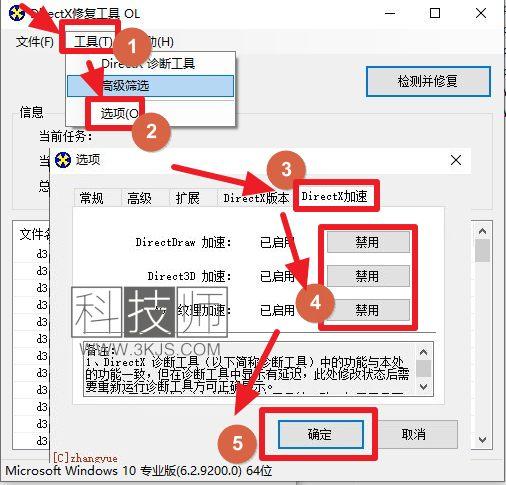Screen dimensions: 506x485
Task: Click the DirectDraw 加速 label
Action: [x=183, y=242]
